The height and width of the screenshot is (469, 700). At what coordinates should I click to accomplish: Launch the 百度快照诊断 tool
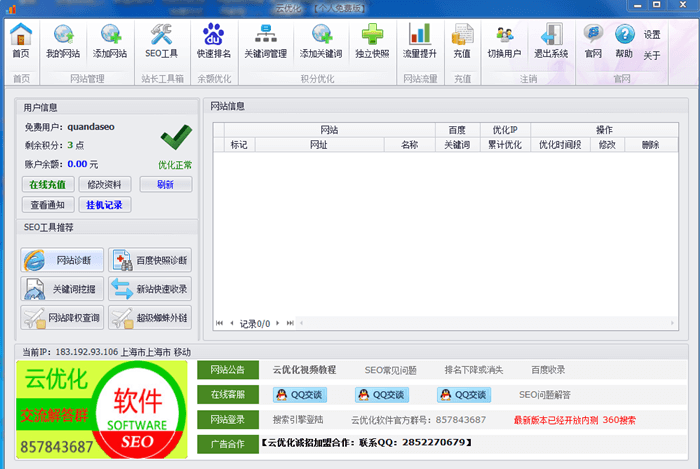click(150, 260)
